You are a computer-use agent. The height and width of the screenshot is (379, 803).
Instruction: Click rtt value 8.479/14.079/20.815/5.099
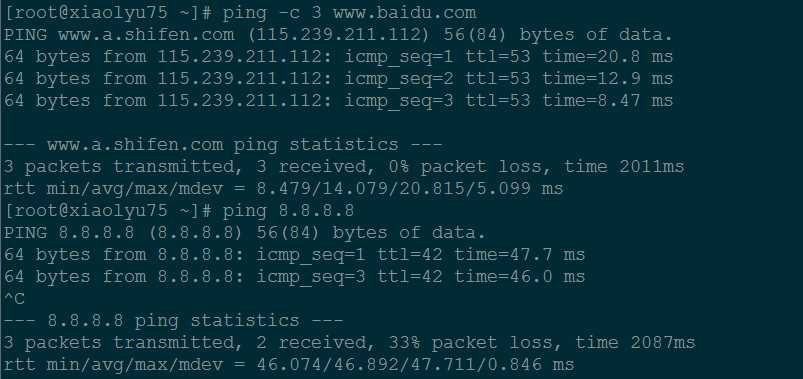click(x=393, y=189)
